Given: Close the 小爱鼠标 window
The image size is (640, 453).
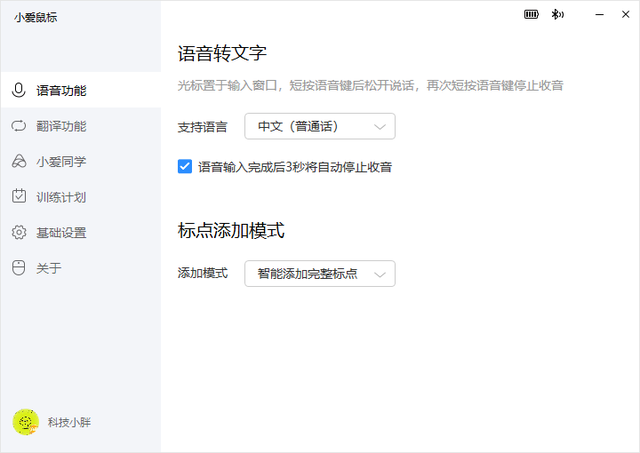Looking at the screenshot, I should [625, 15].
